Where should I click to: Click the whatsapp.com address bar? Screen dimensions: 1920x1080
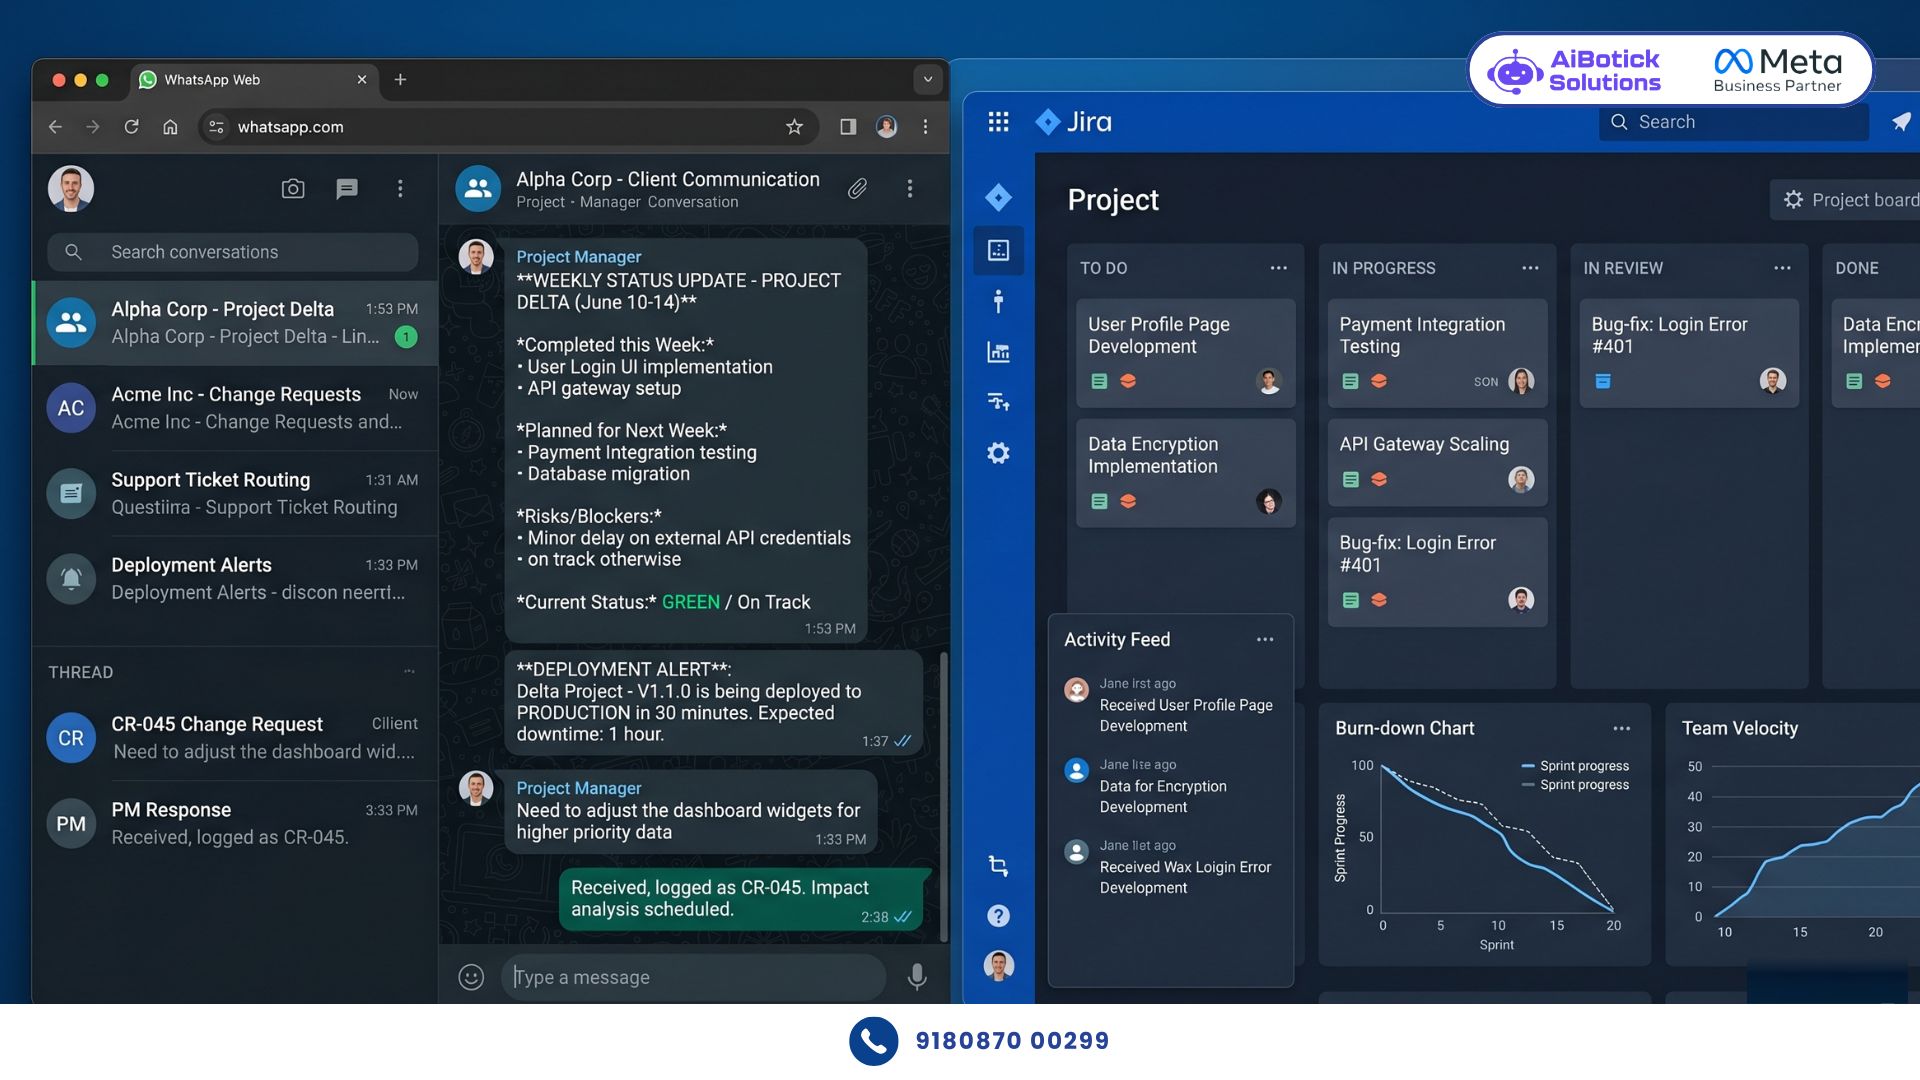click(x=508, y=127)
